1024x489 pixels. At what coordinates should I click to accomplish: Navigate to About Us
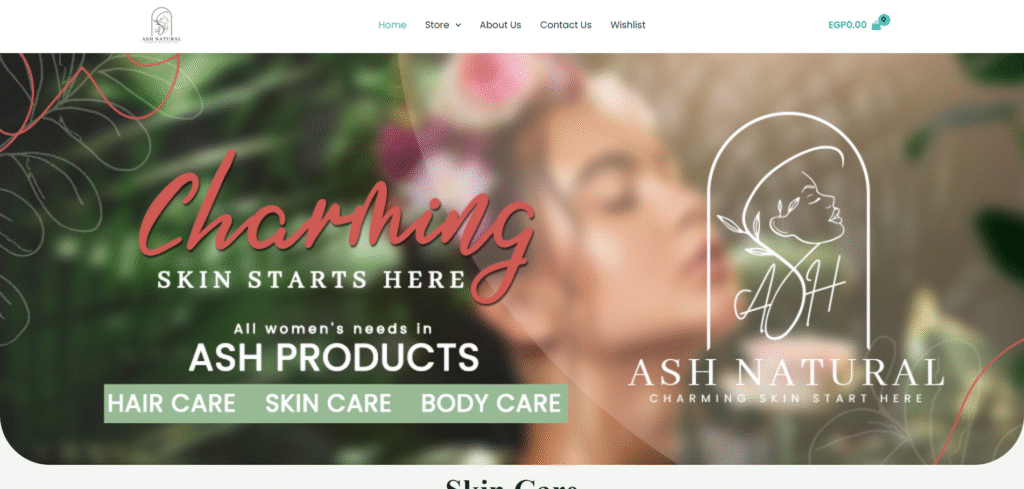[x=500, y=25]
